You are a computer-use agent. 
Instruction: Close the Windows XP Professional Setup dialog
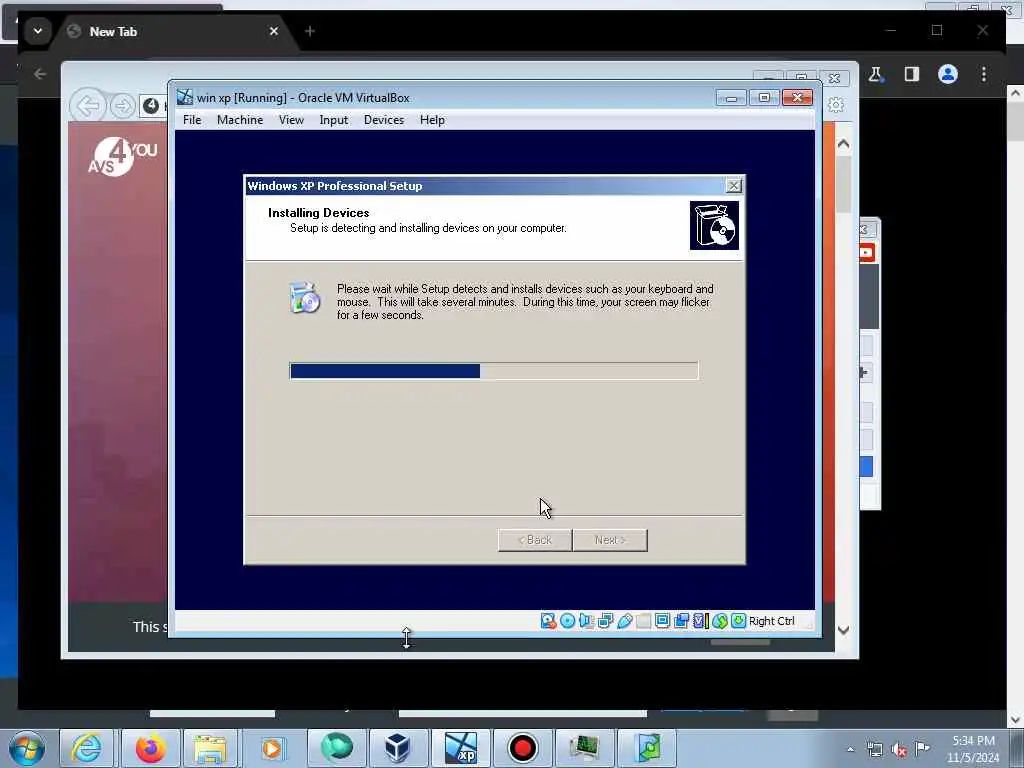coord(734,186)
